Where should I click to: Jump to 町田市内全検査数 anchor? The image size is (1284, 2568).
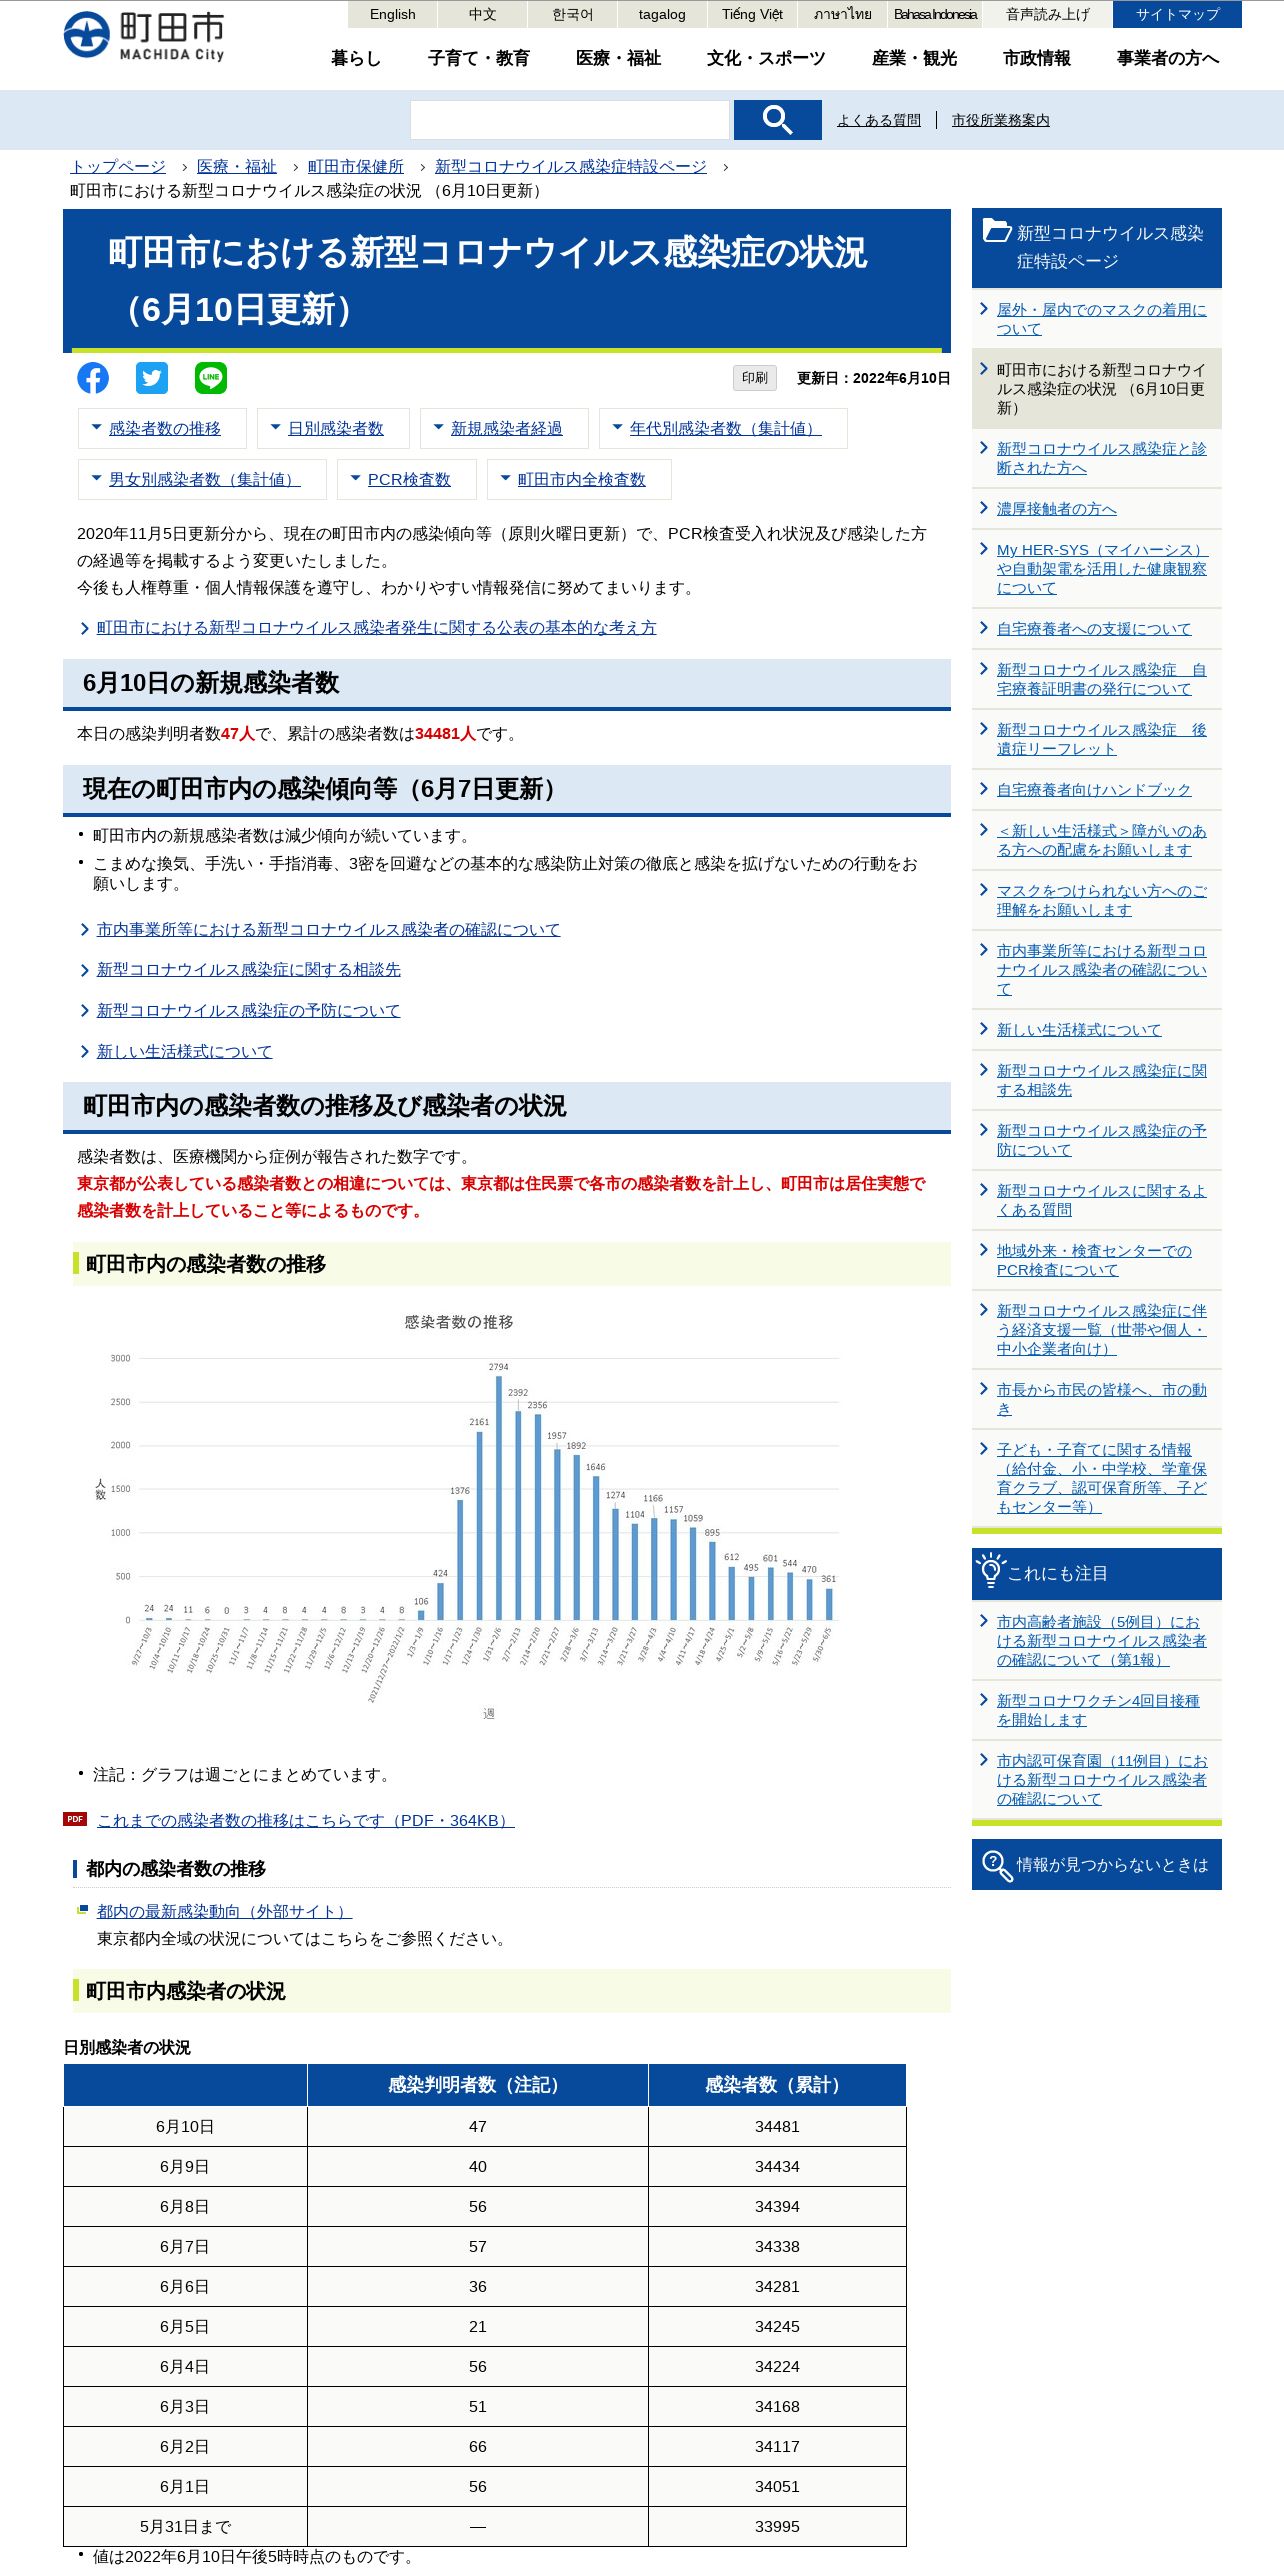coord(580,479)
